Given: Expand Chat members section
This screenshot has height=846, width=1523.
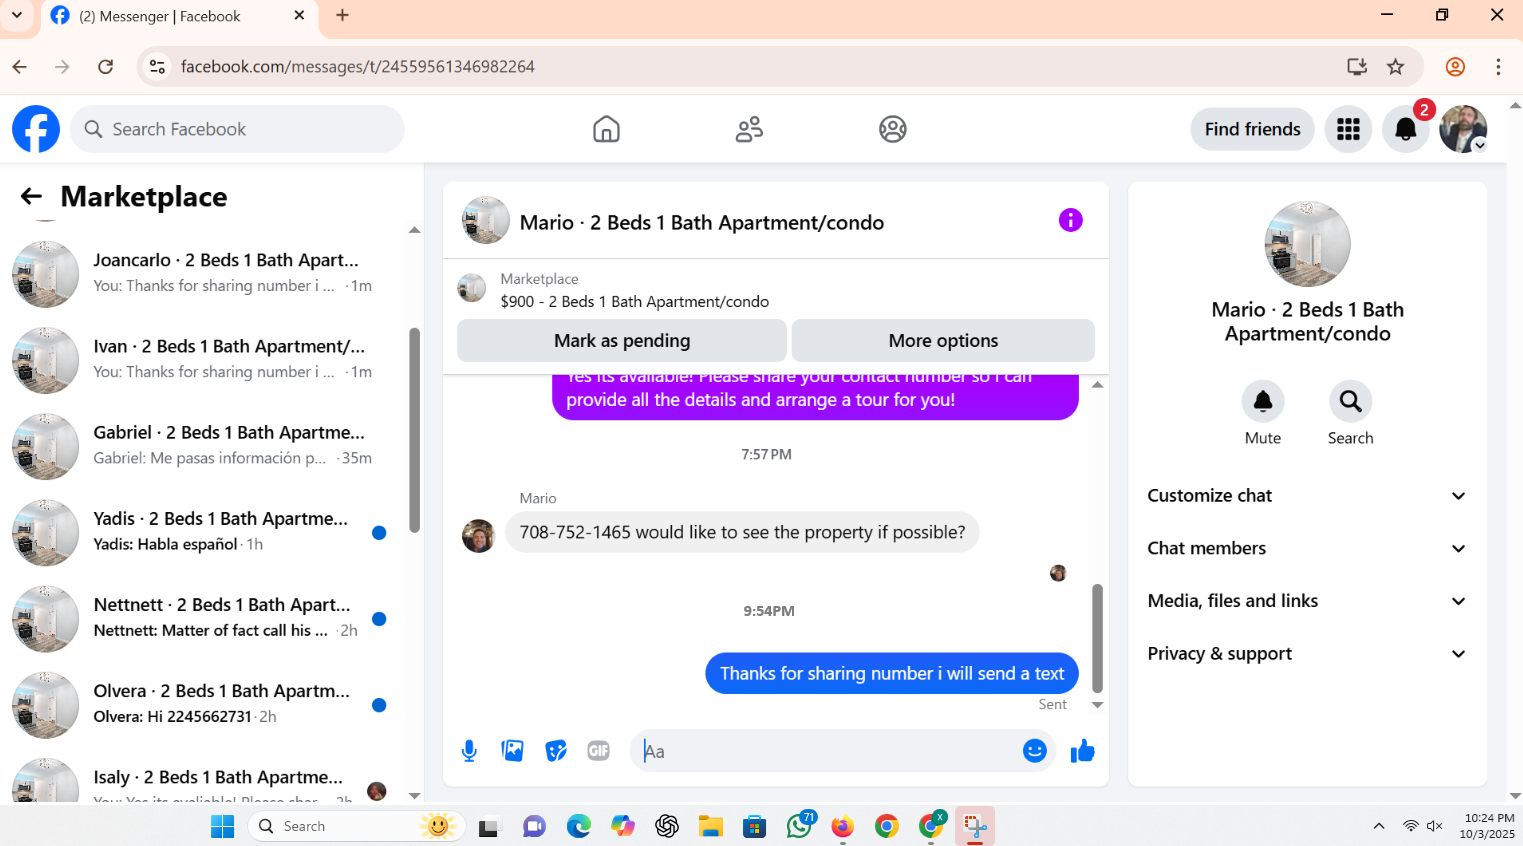Looking at the screenshot, I should coord(1307,548).
